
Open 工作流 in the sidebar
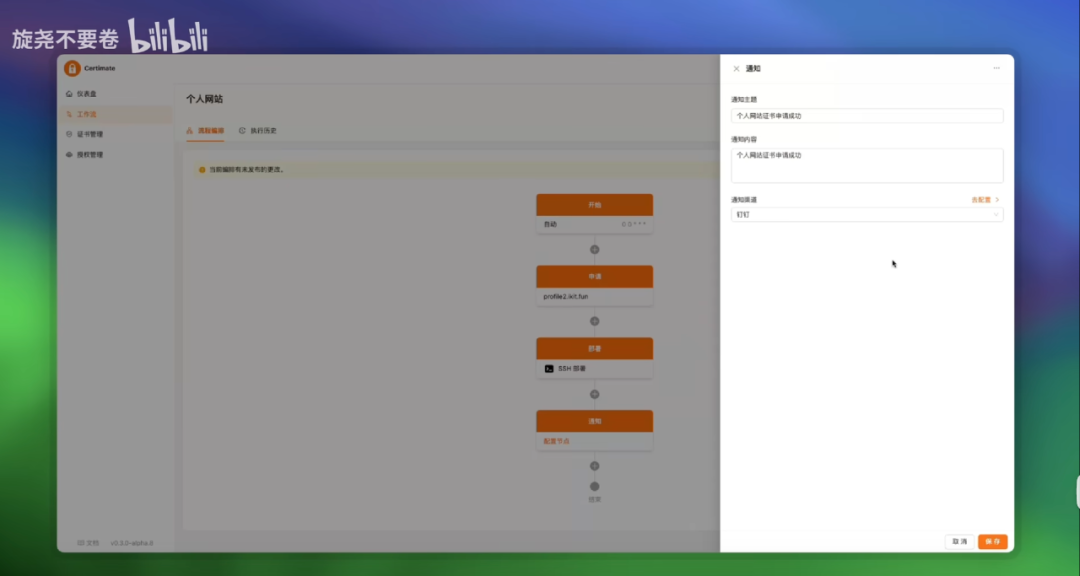pos(116,114)
